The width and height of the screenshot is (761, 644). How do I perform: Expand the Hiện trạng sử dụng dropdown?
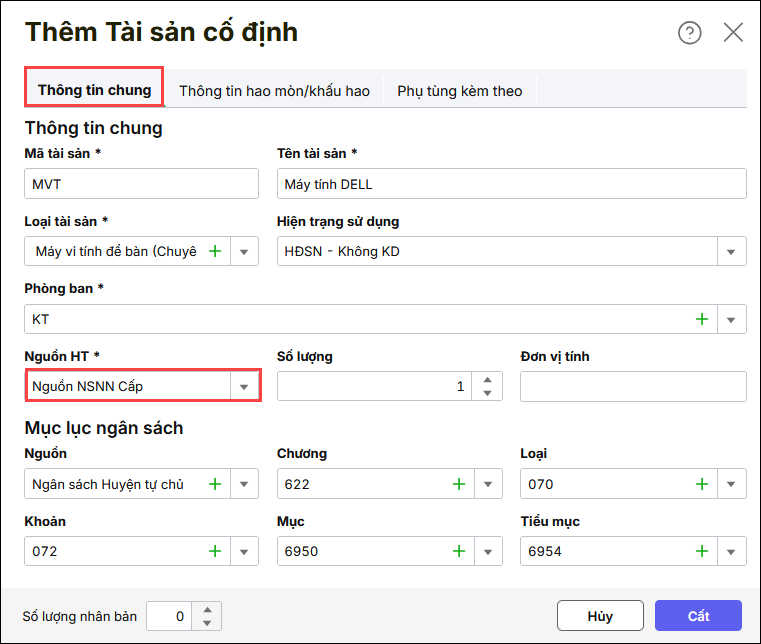731,251
